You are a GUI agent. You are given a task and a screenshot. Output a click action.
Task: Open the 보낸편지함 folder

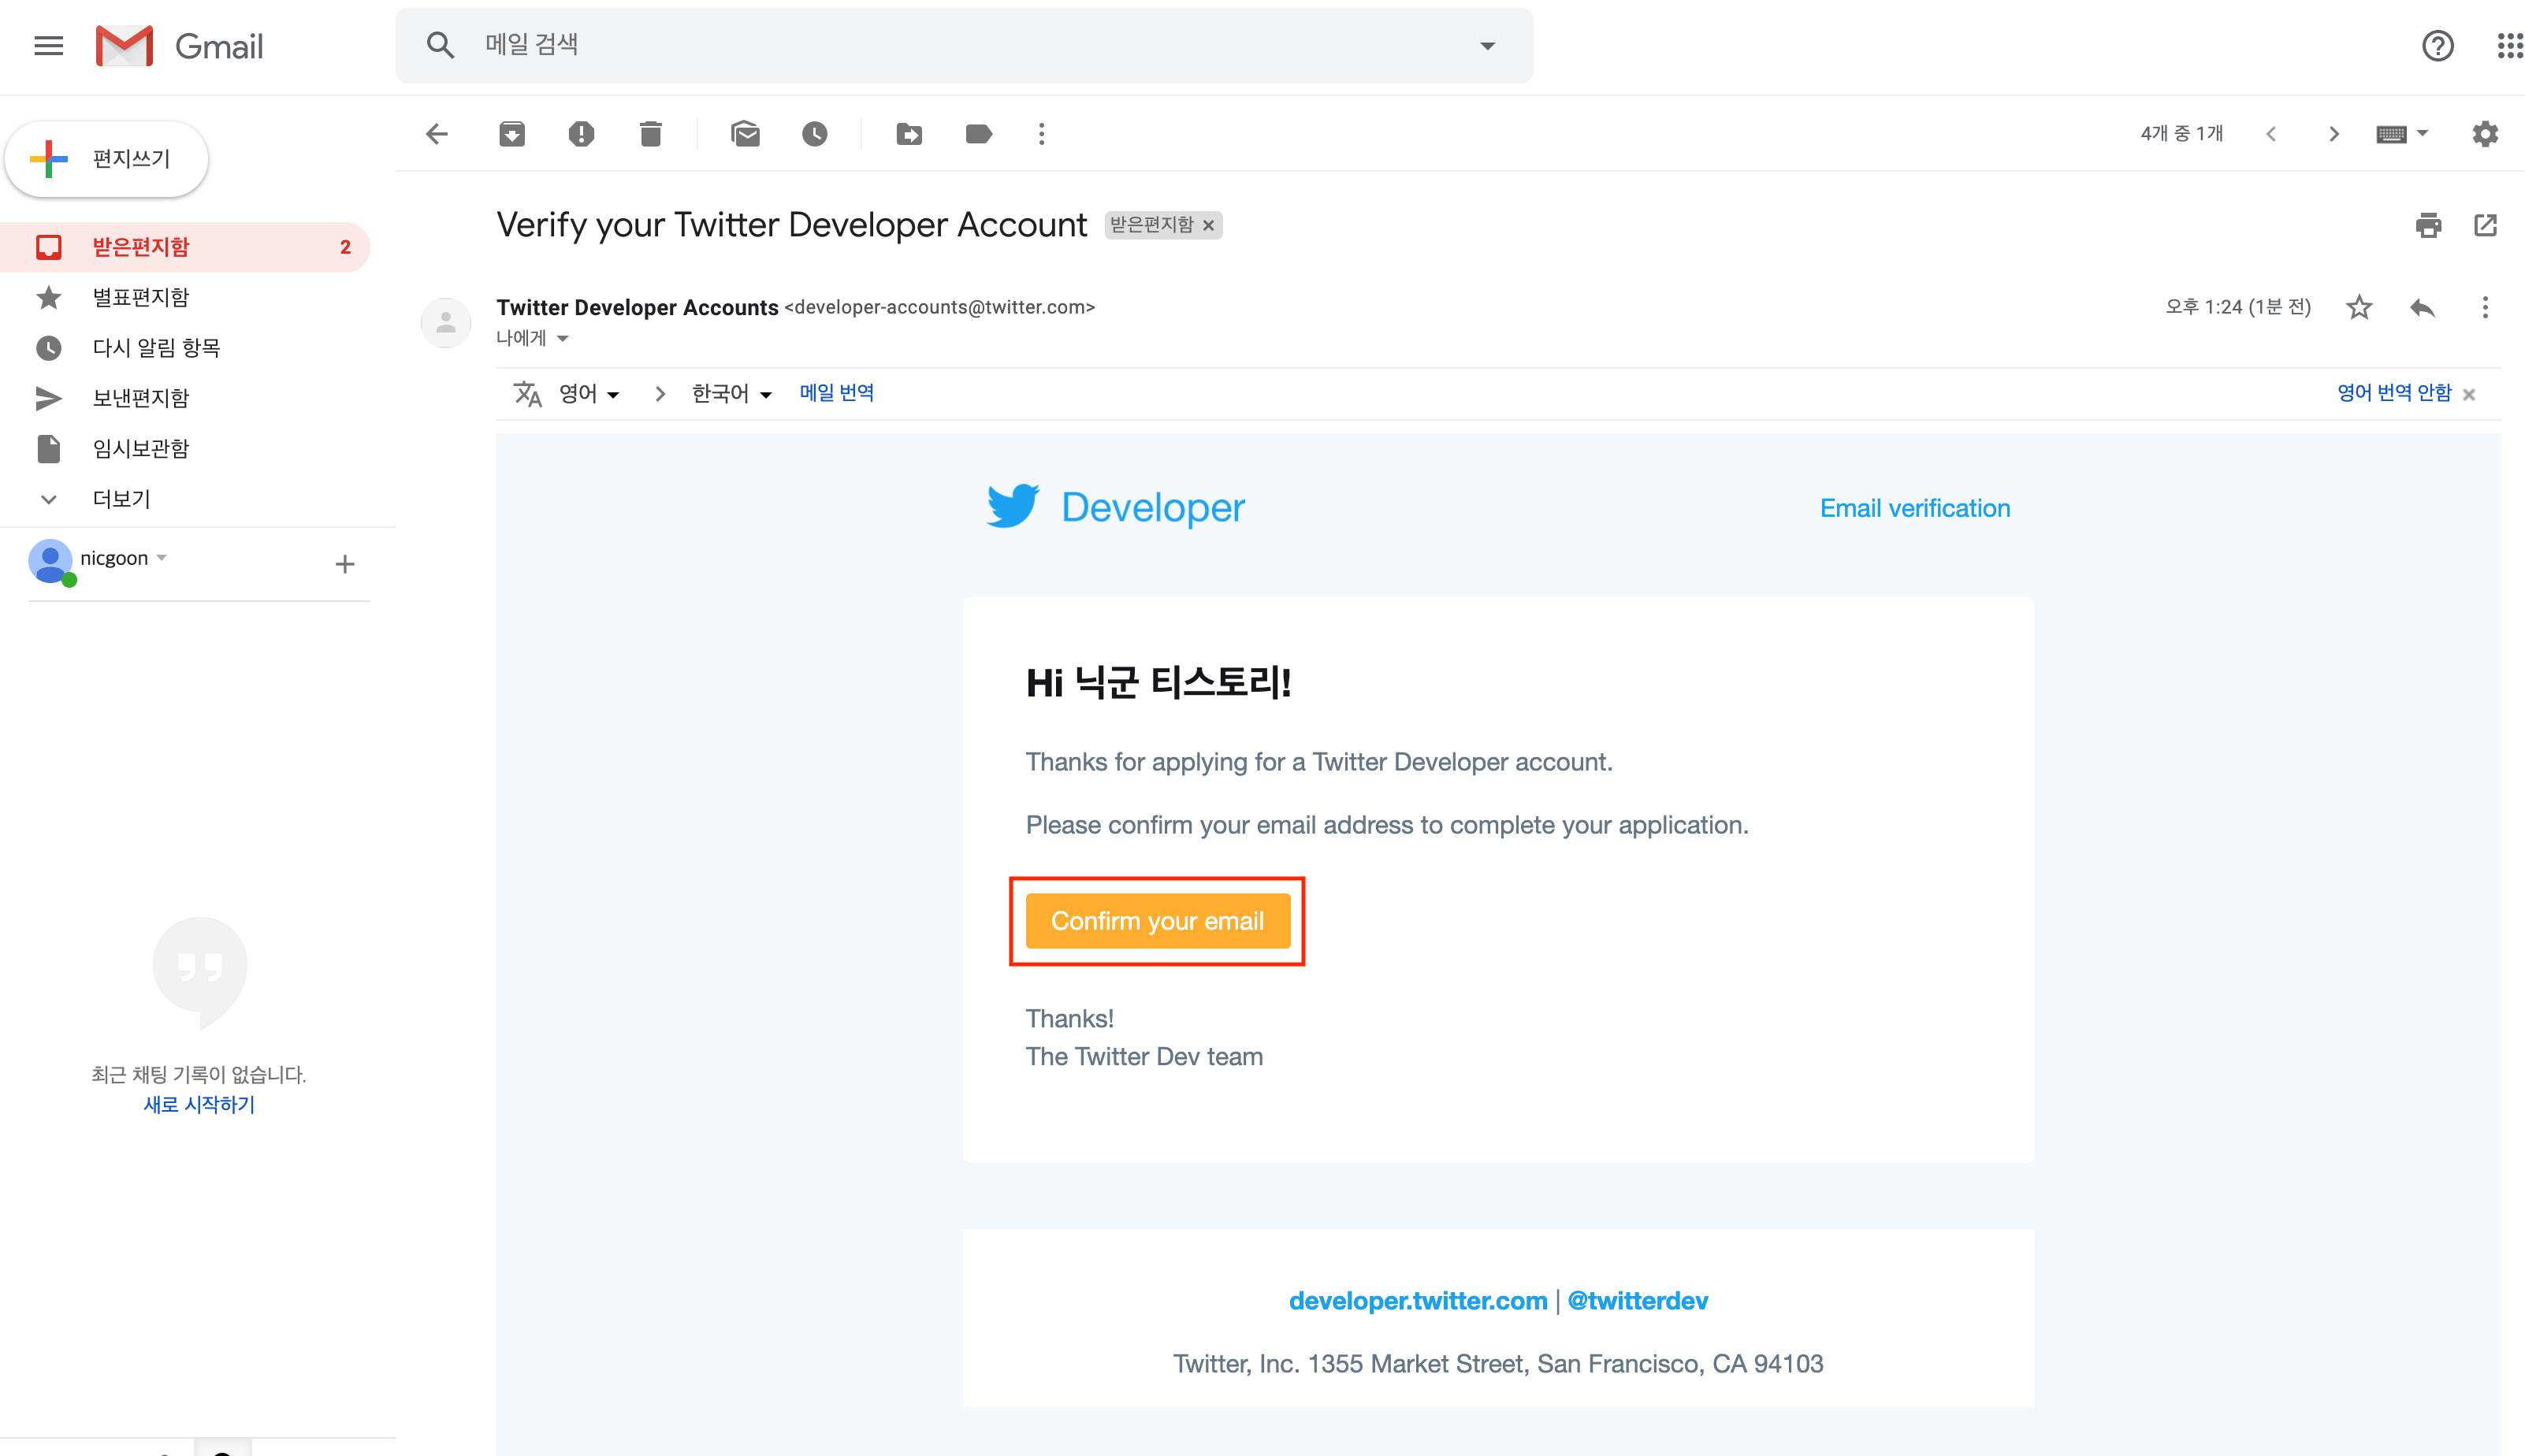click(140, 398)
